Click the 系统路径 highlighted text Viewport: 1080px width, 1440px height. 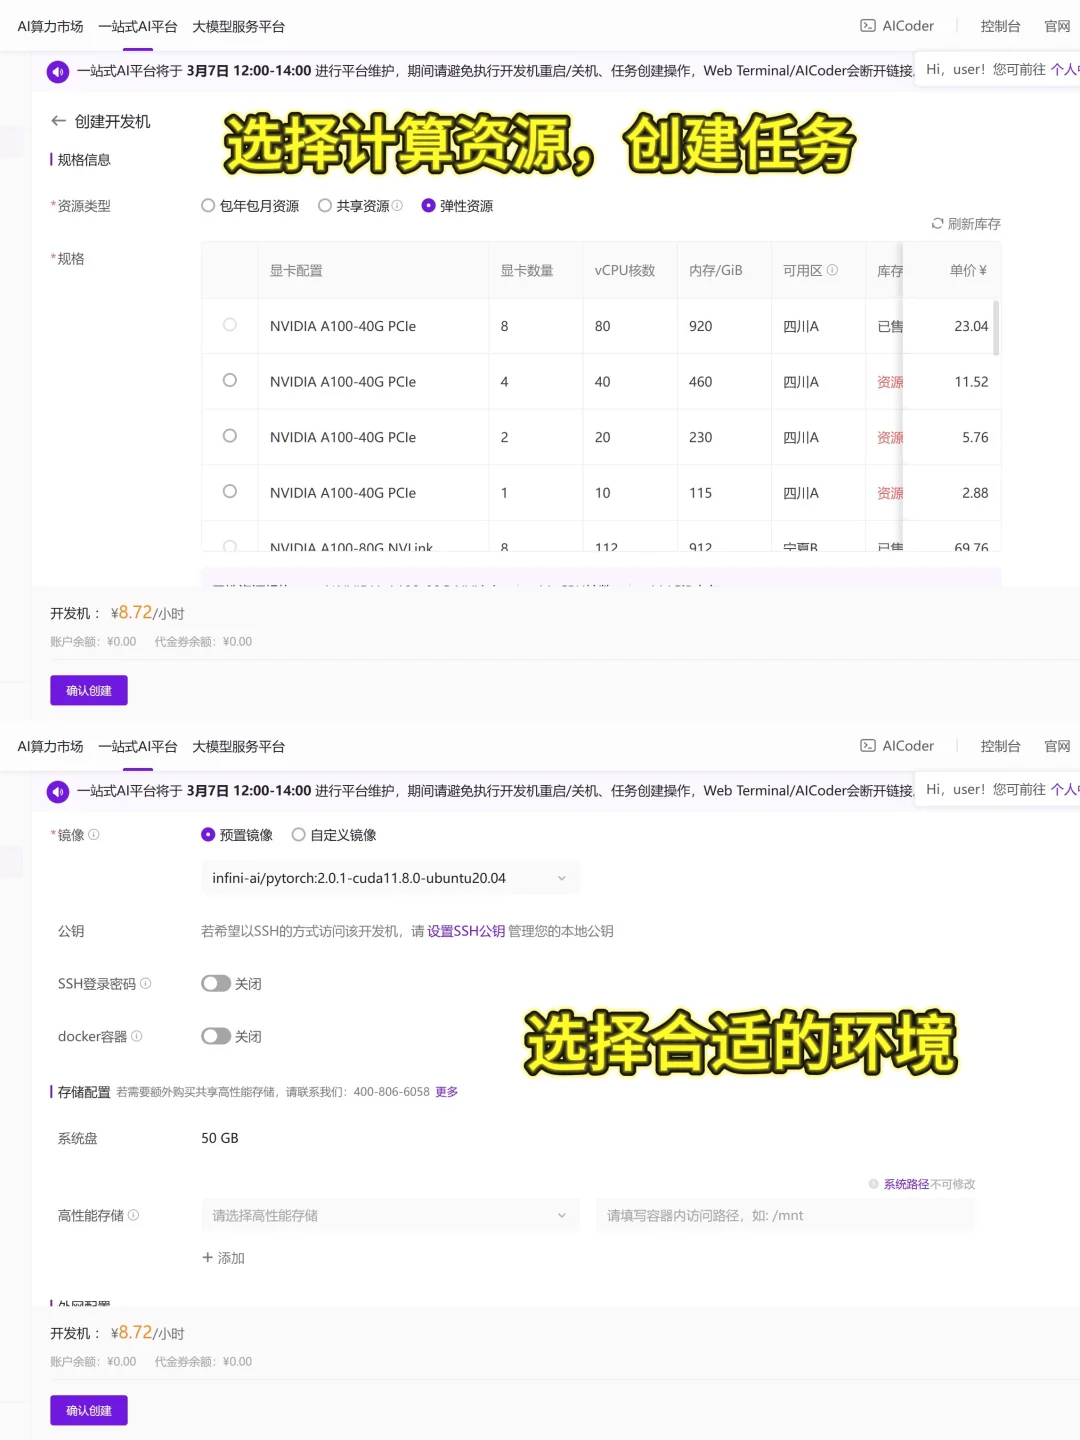pos(906,1184)
